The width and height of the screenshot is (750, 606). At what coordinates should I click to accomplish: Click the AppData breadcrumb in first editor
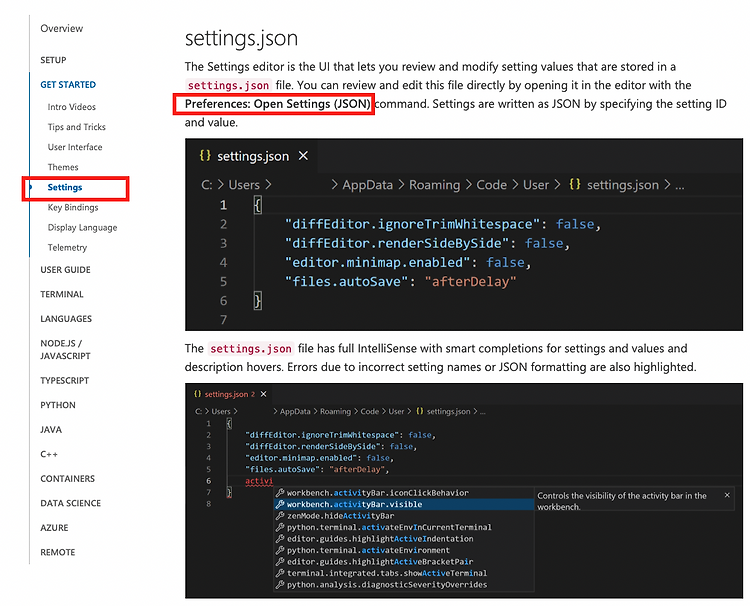point(367,185)
